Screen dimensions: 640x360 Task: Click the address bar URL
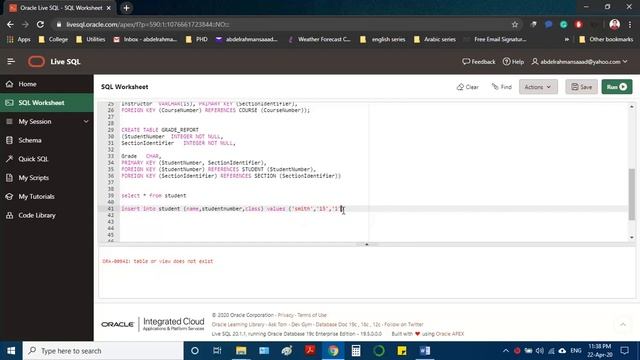pyautogui.click(x=148, y=24)
